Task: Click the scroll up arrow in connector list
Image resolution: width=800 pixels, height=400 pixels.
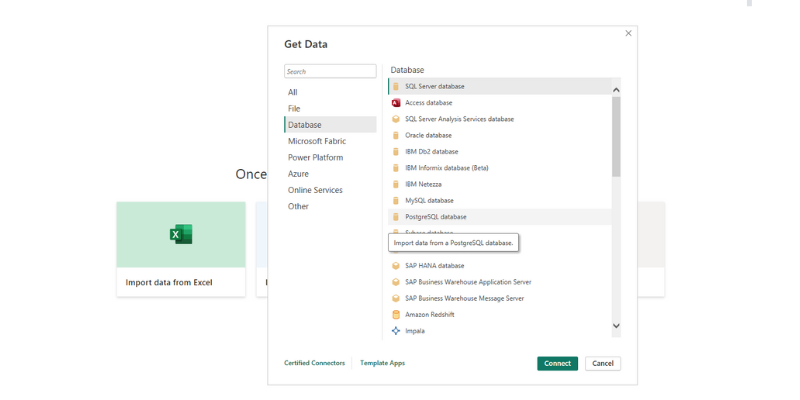Action: click(x=616, y=90)
